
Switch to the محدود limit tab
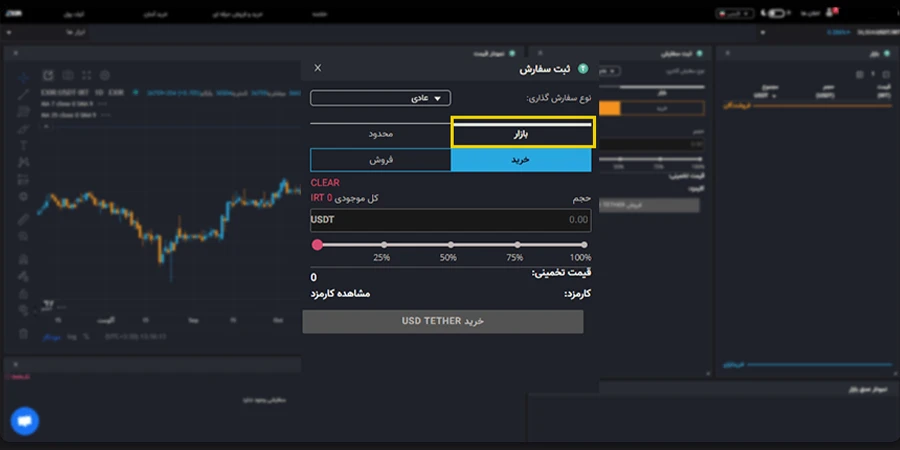coord(381,134)
